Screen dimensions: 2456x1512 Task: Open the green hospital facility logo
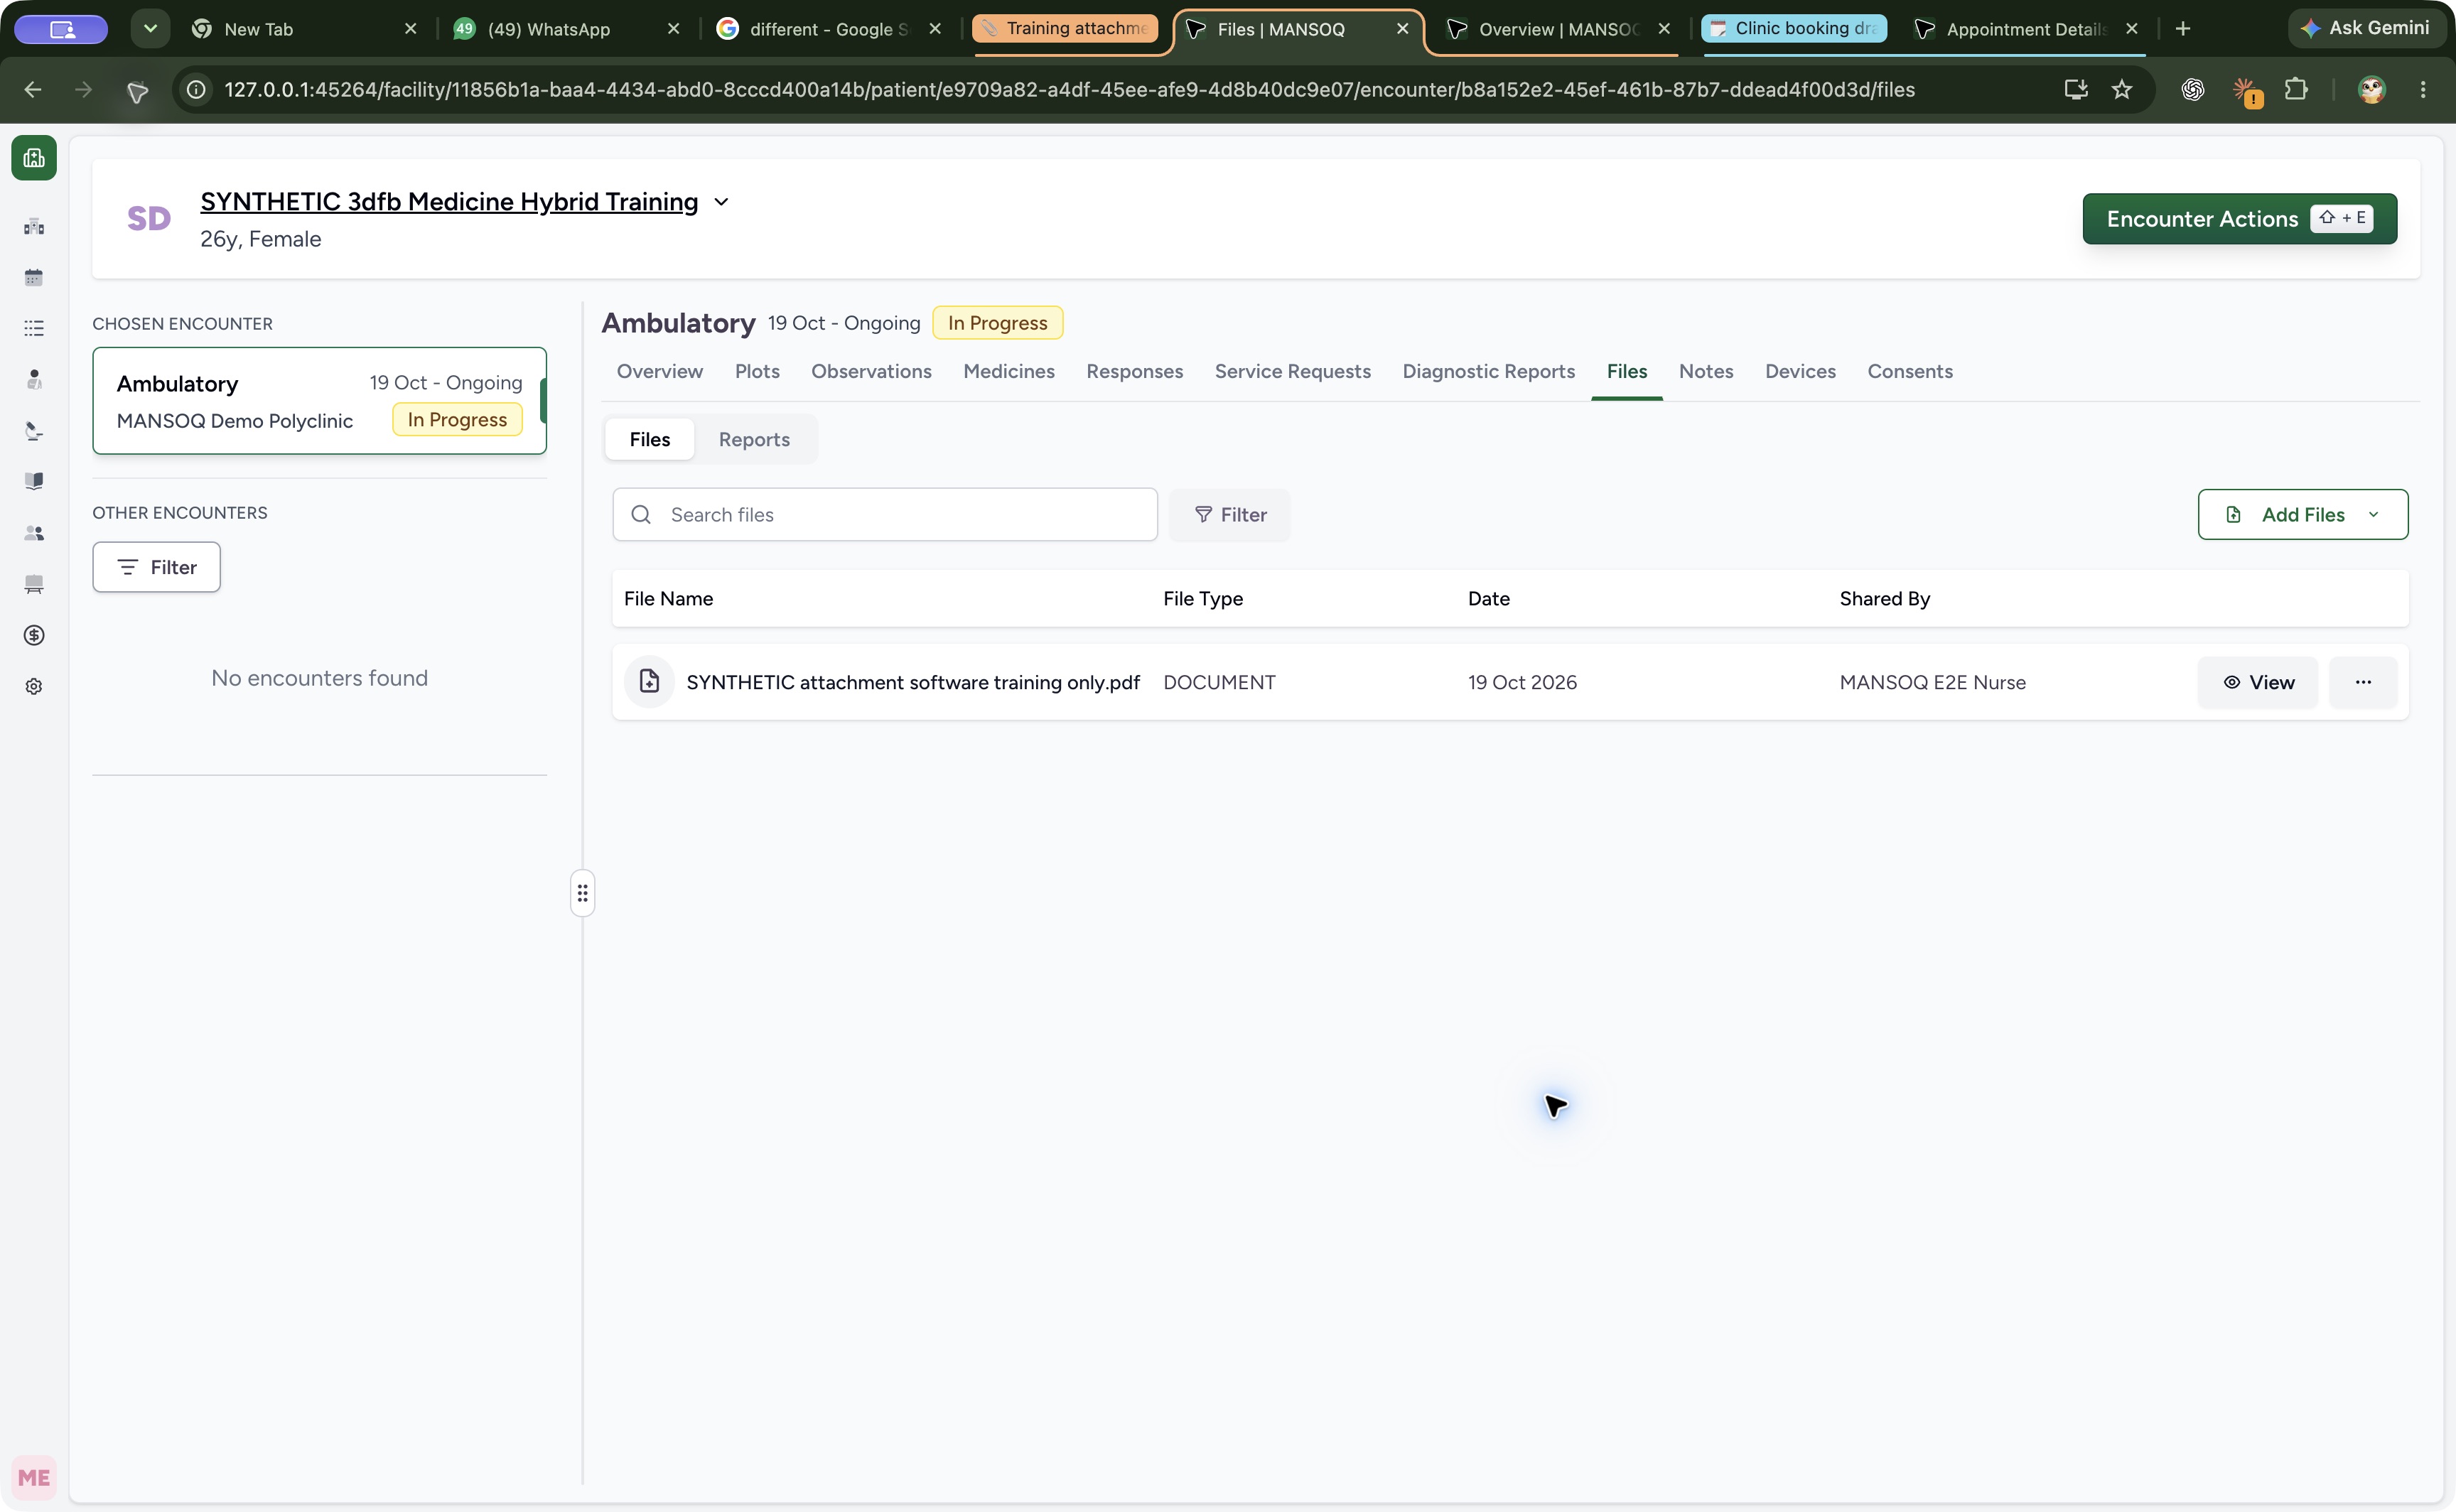coord(34,158)
